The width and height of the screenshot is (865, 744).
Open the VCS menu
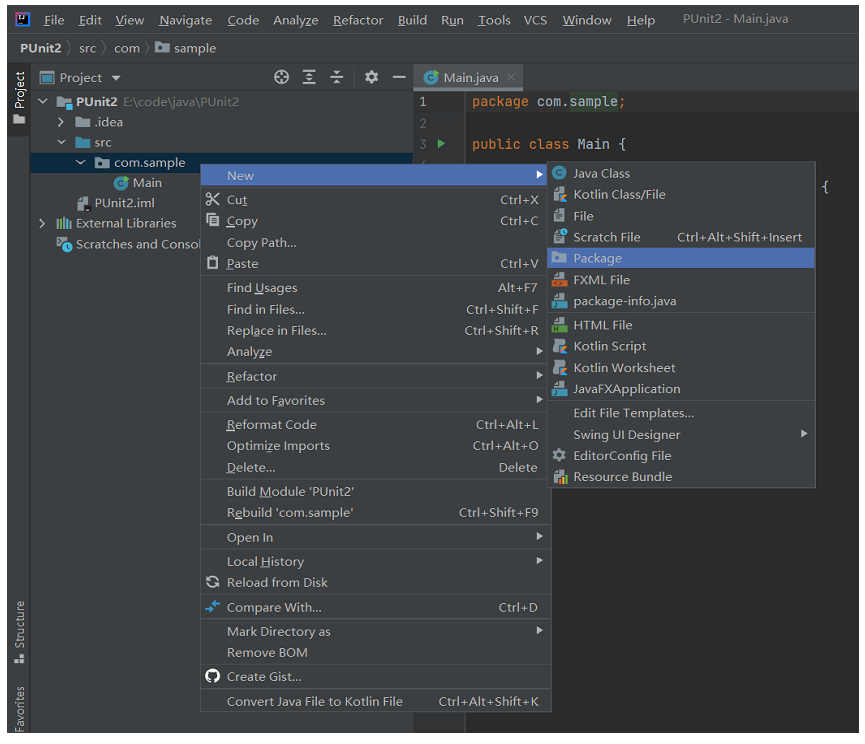[535, 20]
